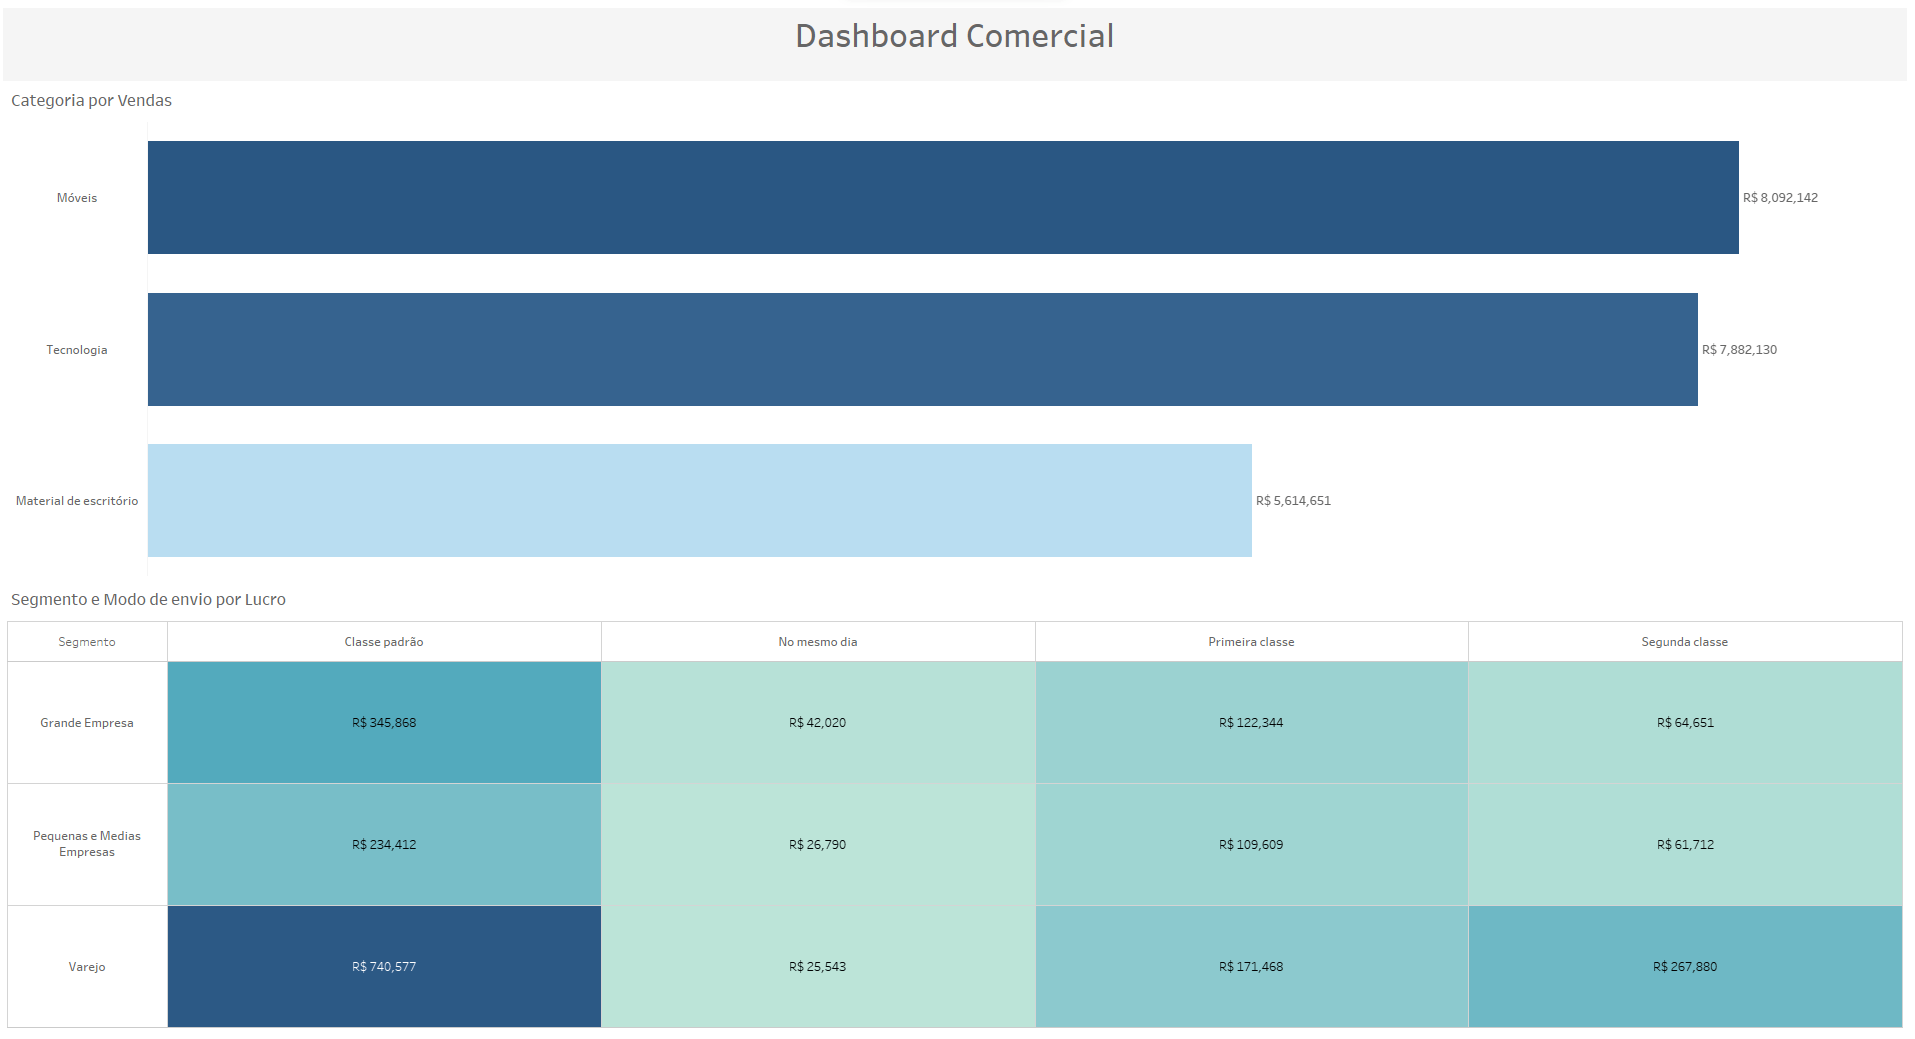The height and width of the screenshot is (1039, 1915).
Task: Click the R$ 5,614,651 bar value label
Action: pos(1293,501)
